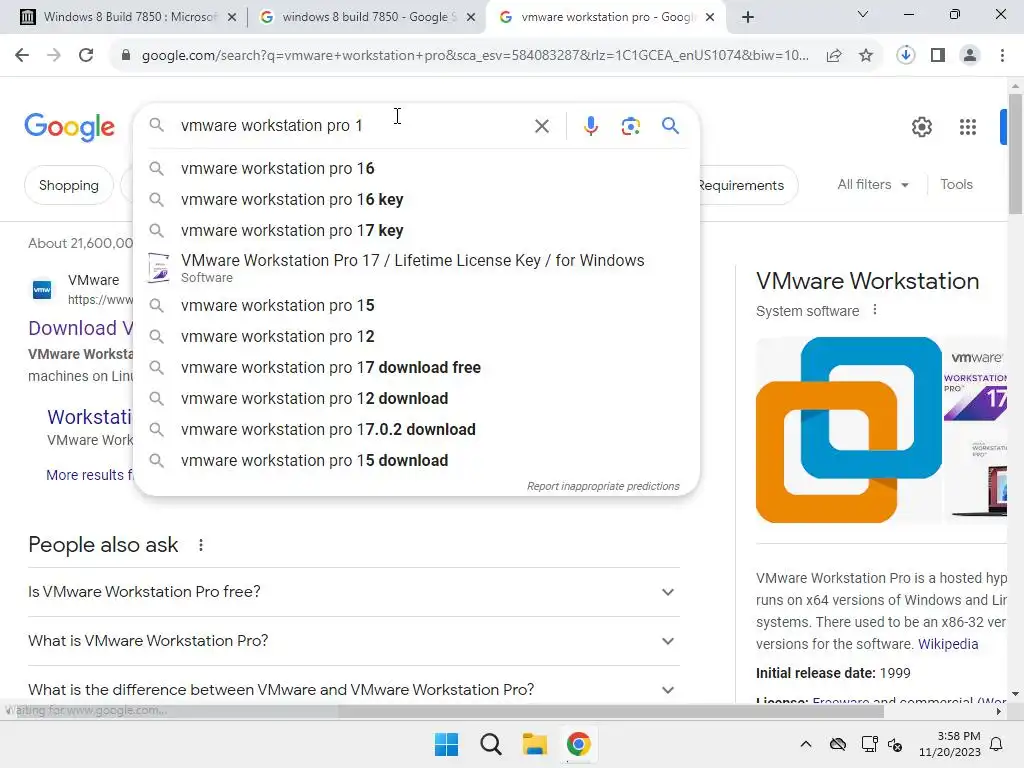Expand Is VMware Workstation Pro free?

[x=353, y=592]
